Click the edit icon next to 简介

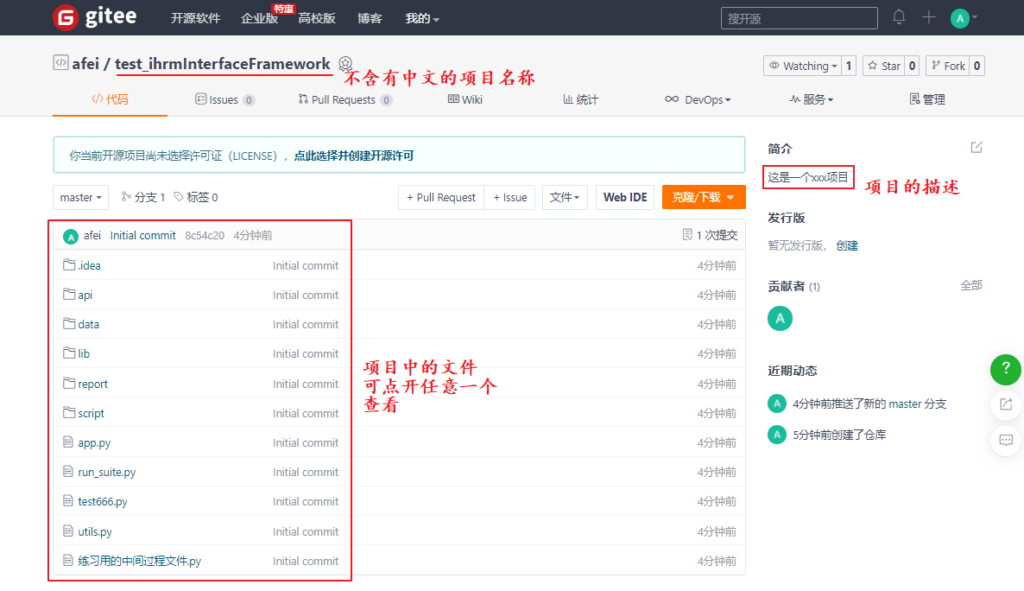click(x=976, y=148)
